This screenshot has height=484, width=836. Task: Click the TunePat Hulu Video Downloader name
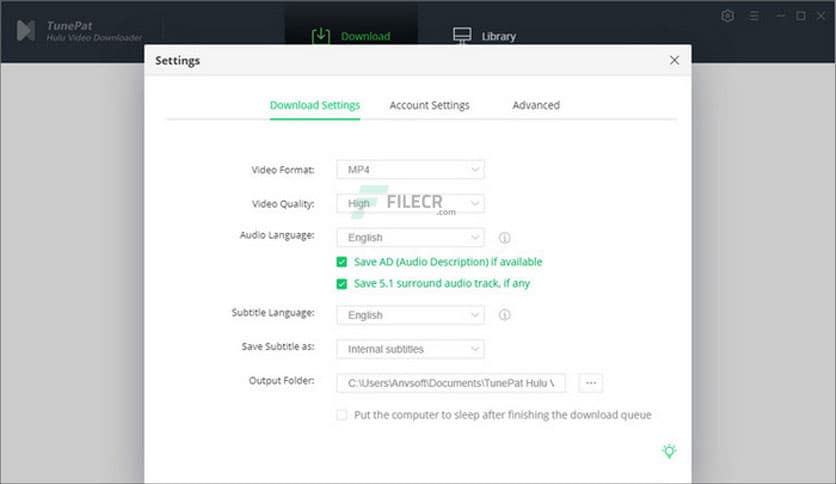point(94,31)
